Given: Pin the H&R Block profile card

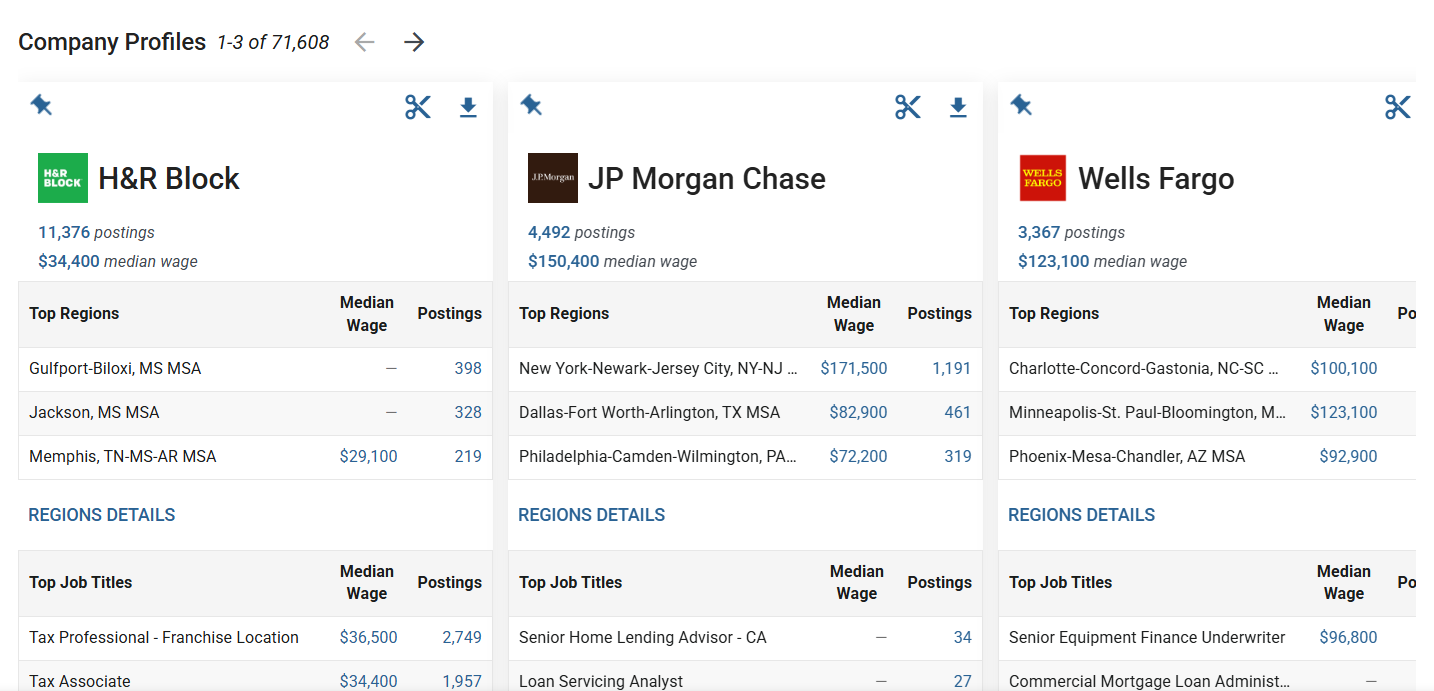Looking at the screenshot, I should (41, 105).
